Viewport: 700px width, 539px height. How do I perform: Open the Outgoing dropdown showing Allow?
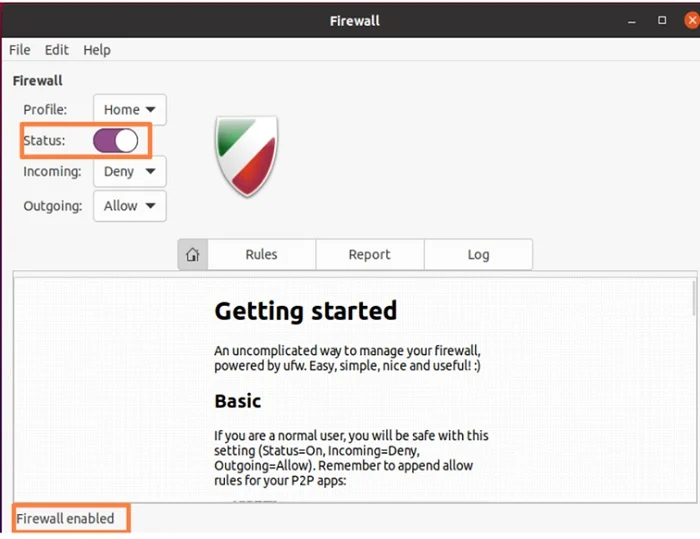[130, 206]
